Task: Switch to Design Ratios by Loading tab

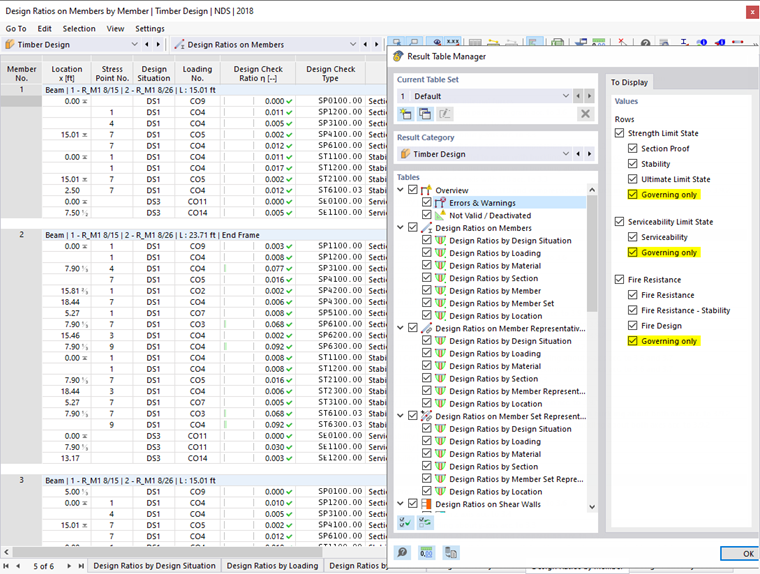Action: [272, 566]
